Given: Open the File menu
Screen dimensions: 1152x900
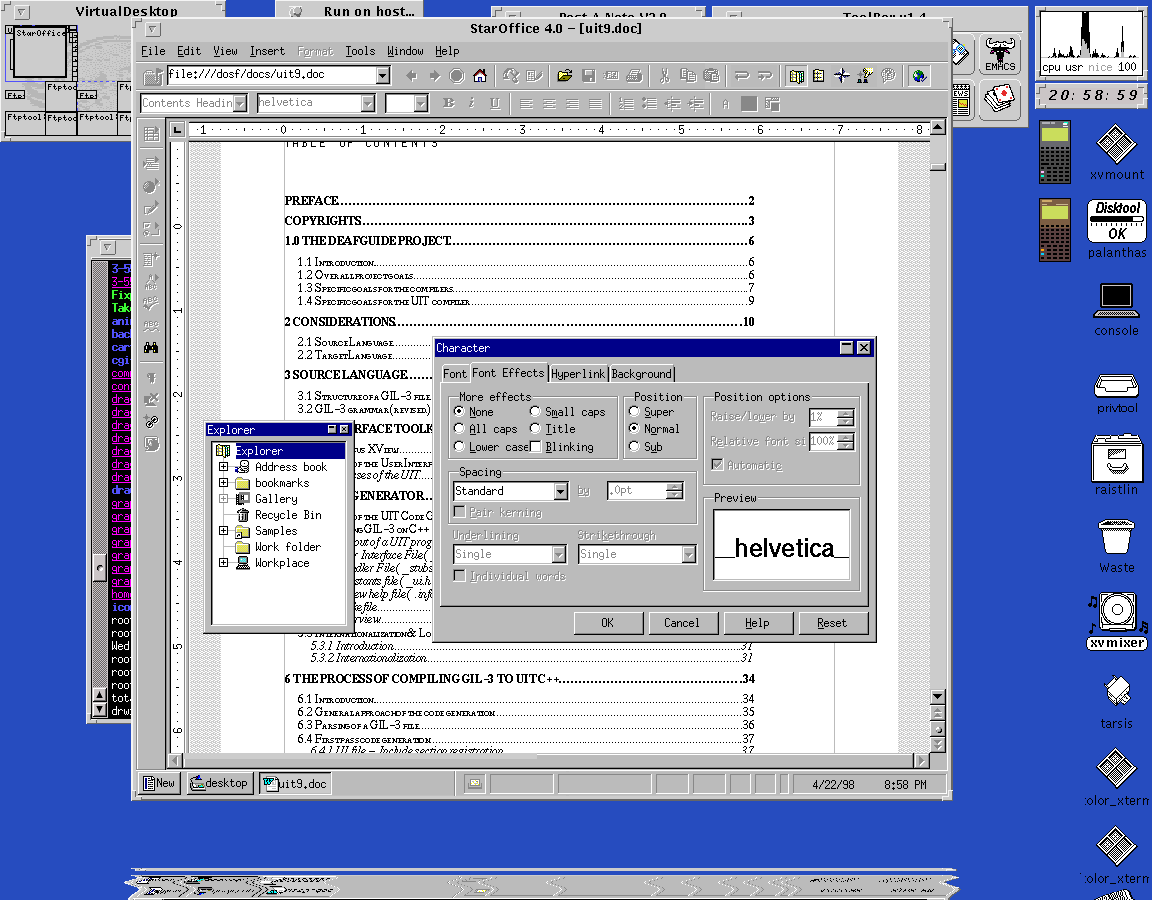Looking at the screenshot, I should (x=153, y=51).
